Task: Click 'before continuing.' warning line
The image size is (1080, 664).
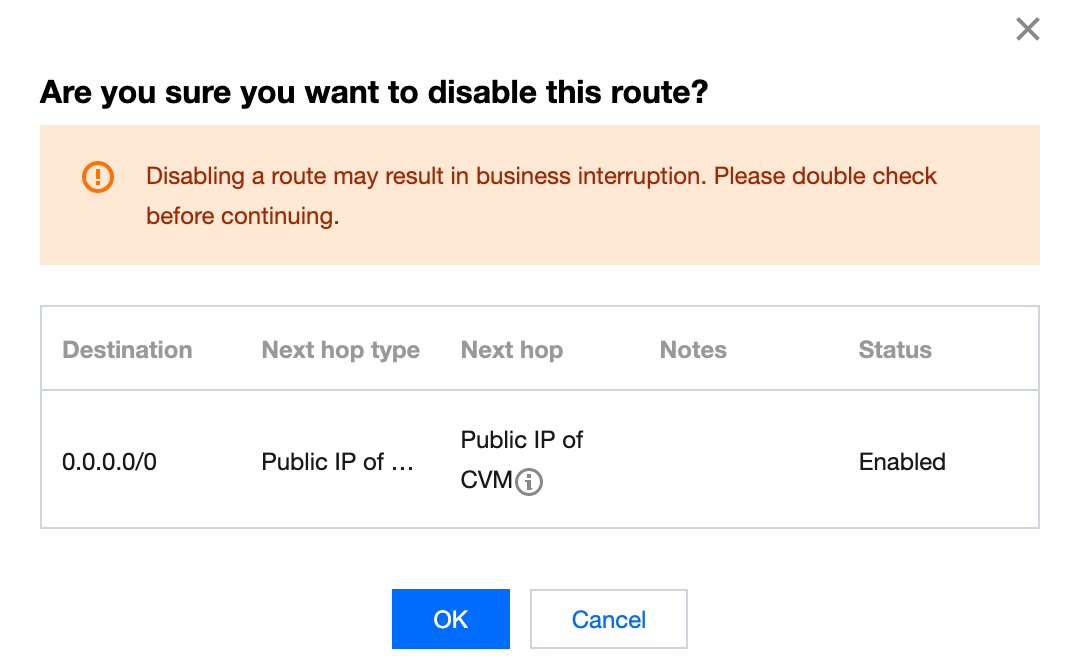Action: point(242,216)
